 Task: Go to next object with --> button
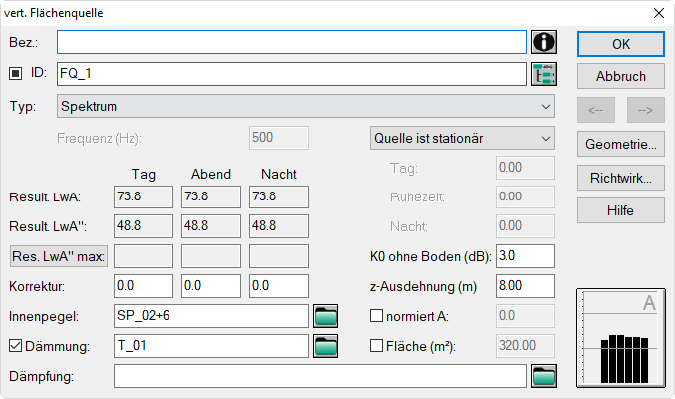[x=646, y=110]
